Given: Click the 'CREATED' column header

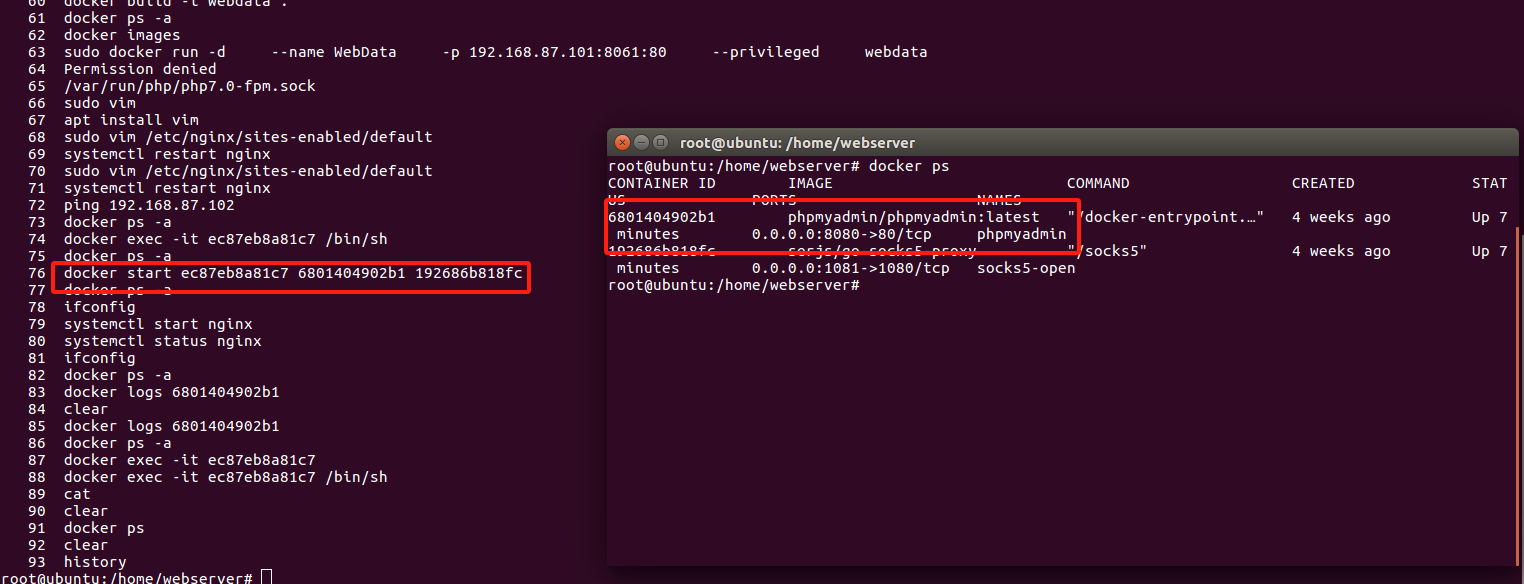Looking at the screenshot, I should 1323,183.
